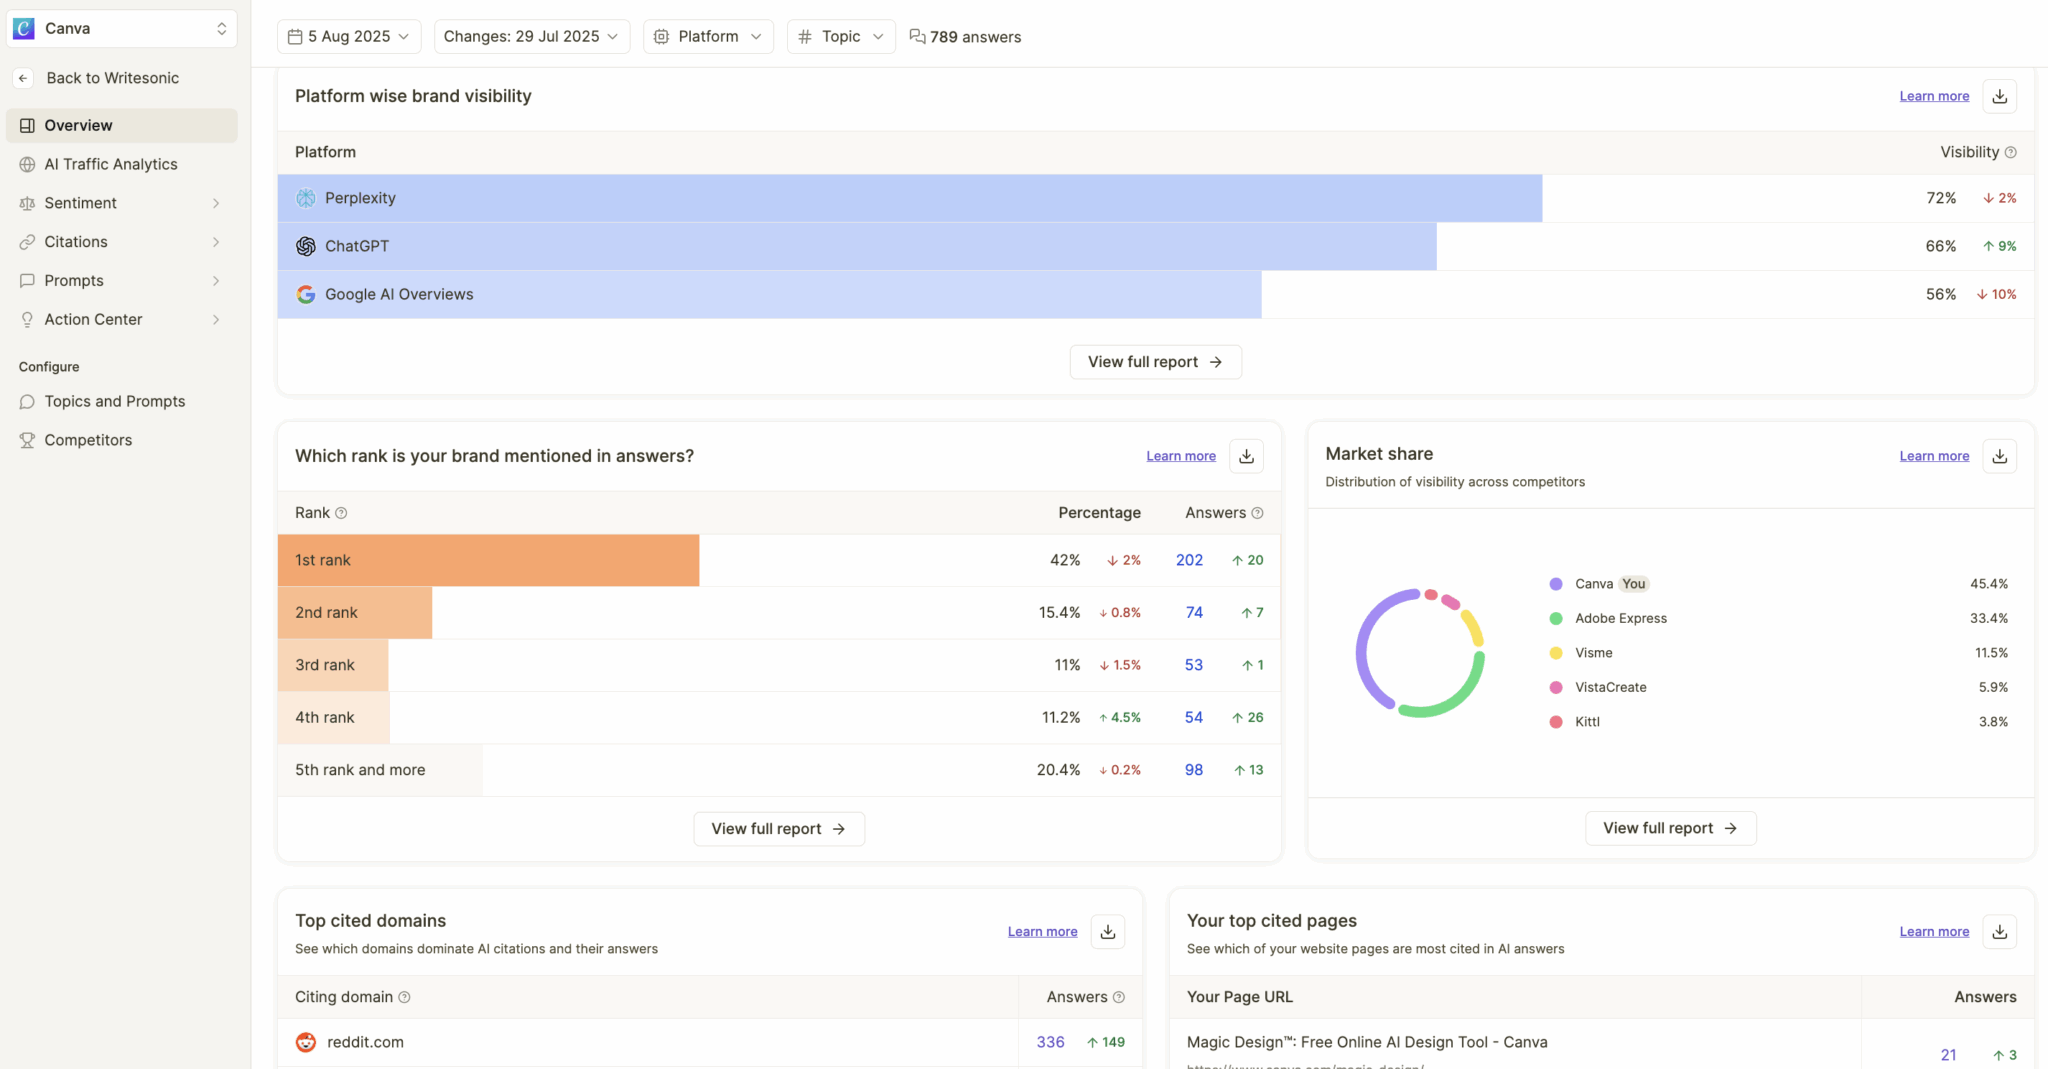The width and height of the screenshot is (2048, 1069).
Task: Click the Google AI Overviews icon
Action: point(305,294)
